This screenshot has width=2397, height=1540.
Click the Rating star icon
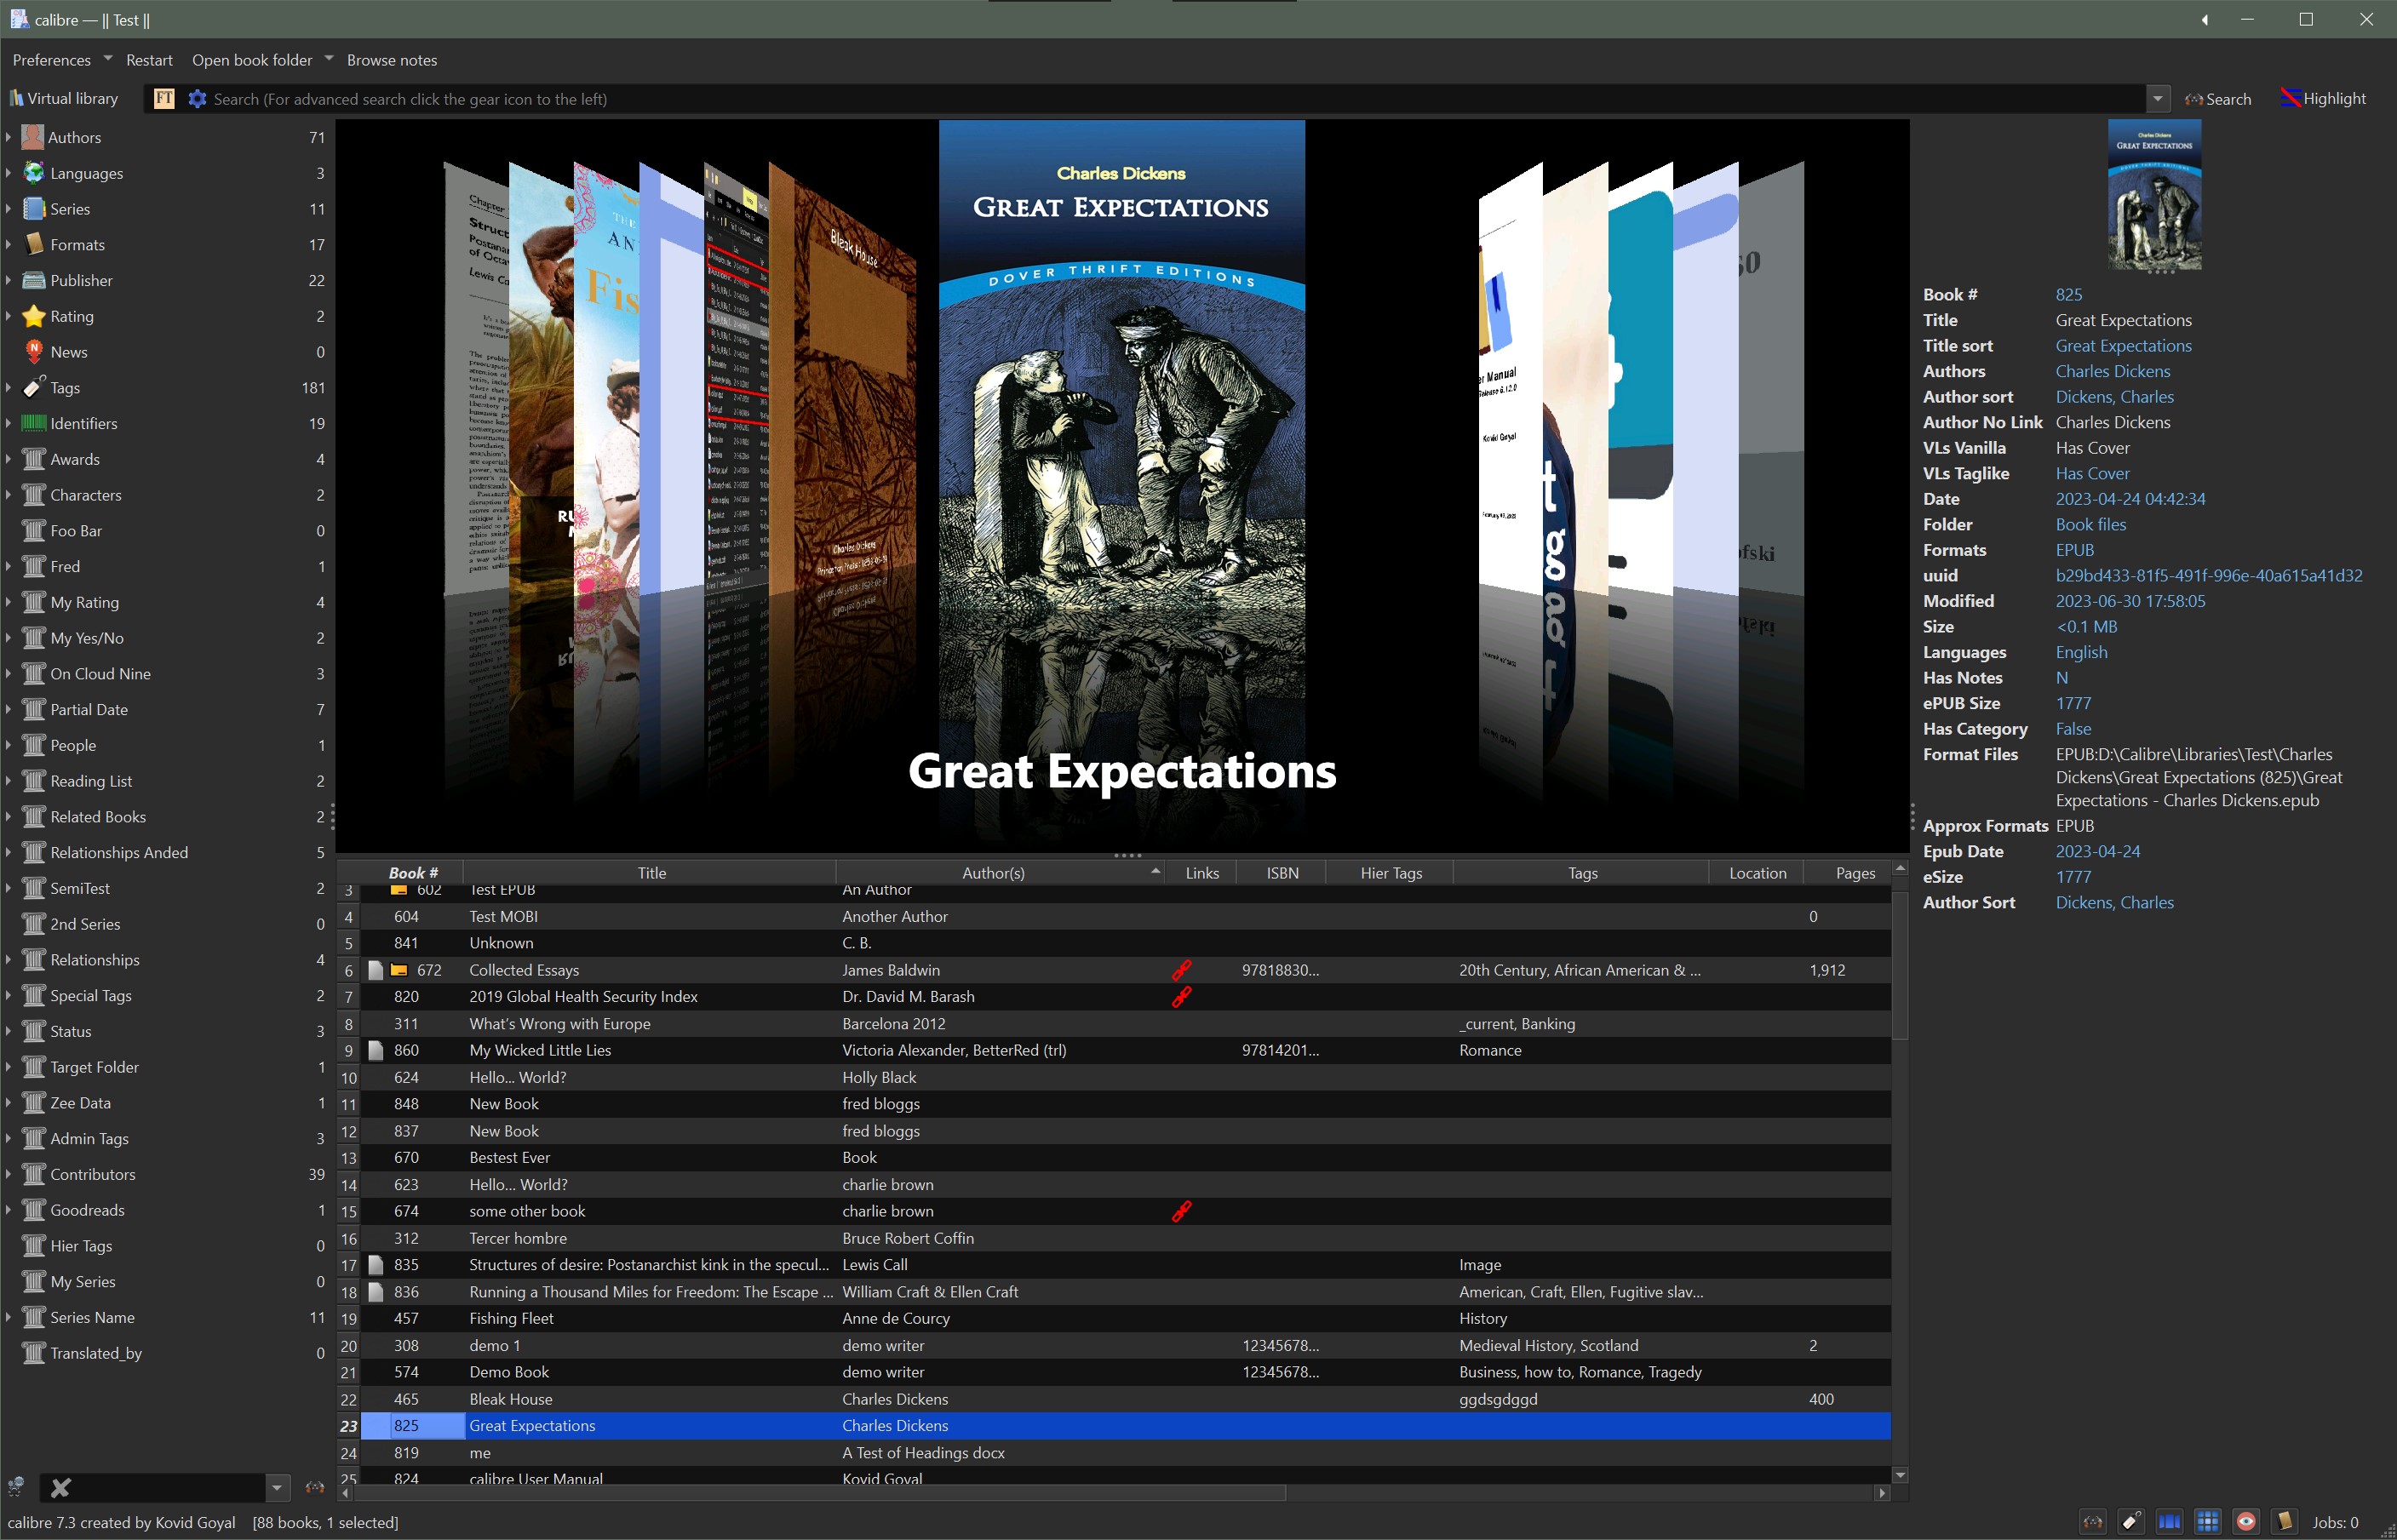pyautogui.click(x=33, y=316)
